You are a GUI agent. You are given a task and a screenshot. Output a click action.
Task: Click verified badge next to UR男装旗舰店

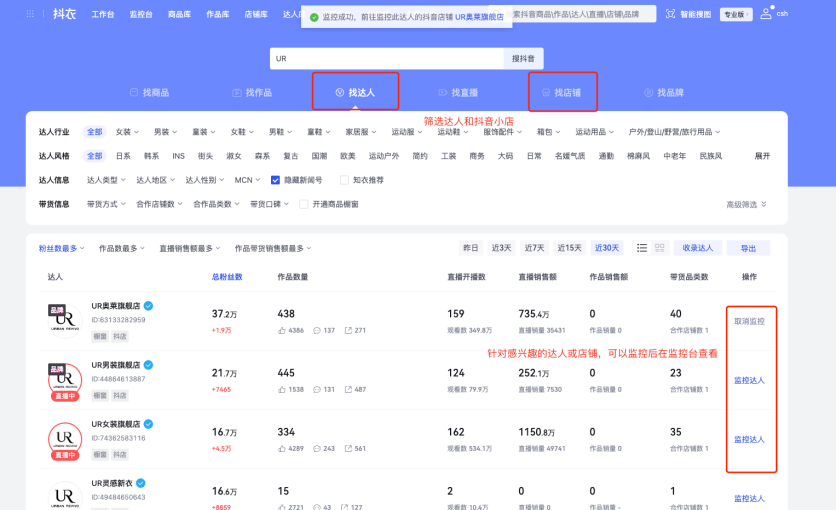[148, 365]
